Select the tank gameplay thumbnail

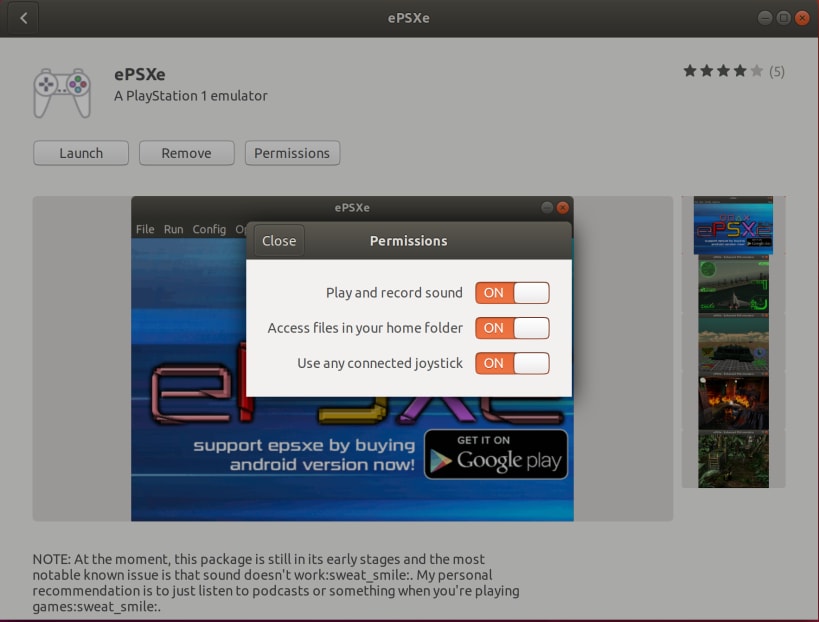click(x=732, y=343)
